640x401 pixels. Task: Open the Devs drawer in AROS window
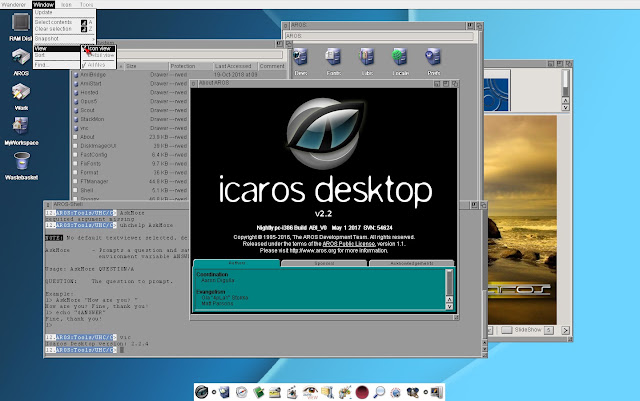coord(301,57)
